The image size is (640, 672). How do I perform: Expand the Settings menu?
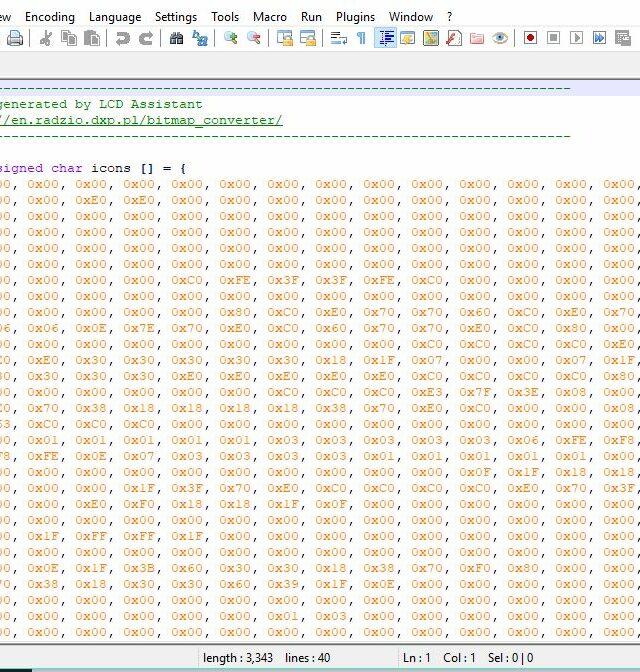click(176, 17)
